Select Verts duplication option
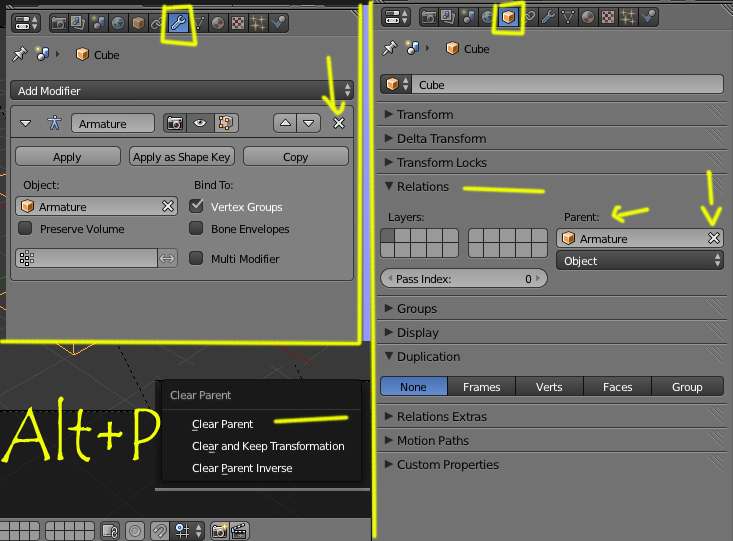 [x=549, y=387]
